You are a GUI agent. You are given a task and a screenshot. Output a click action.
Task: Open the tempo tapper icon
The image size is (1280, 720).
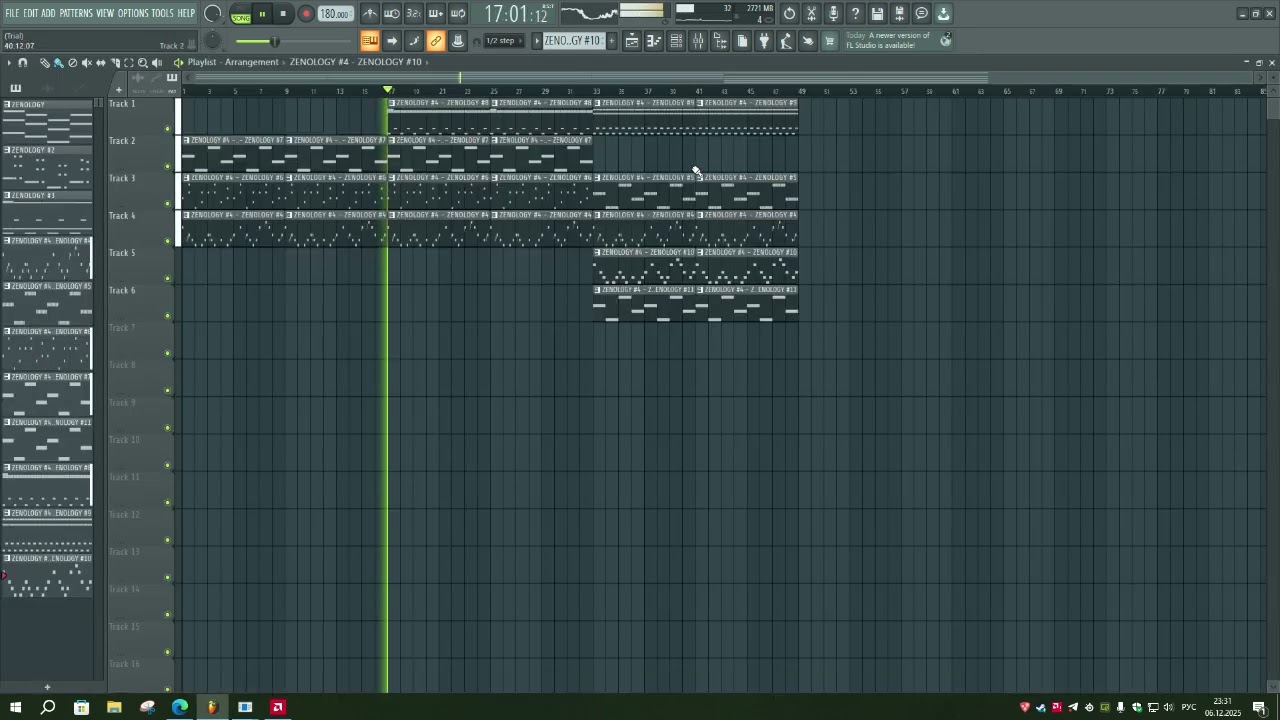tap(786, 41)
